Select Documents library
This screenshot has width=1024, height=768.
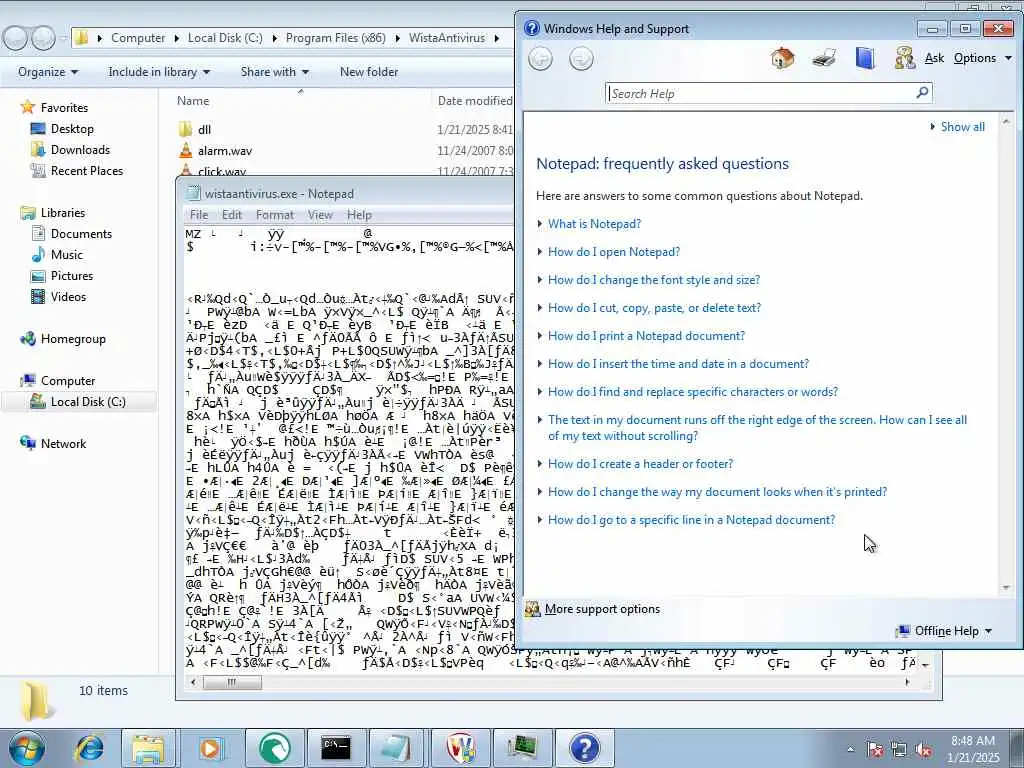[x=81, y=234]
